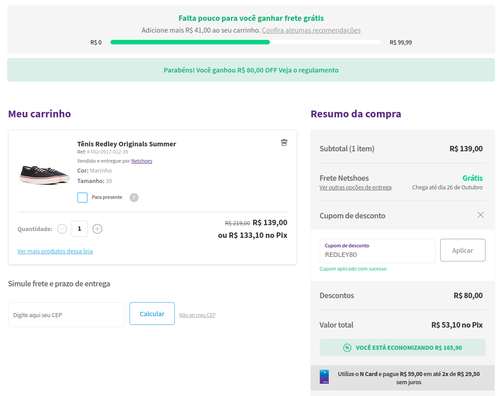Click Chega até dia 26 de Outubro text
This screenshot has height=396, width=500.
(447, 187)
